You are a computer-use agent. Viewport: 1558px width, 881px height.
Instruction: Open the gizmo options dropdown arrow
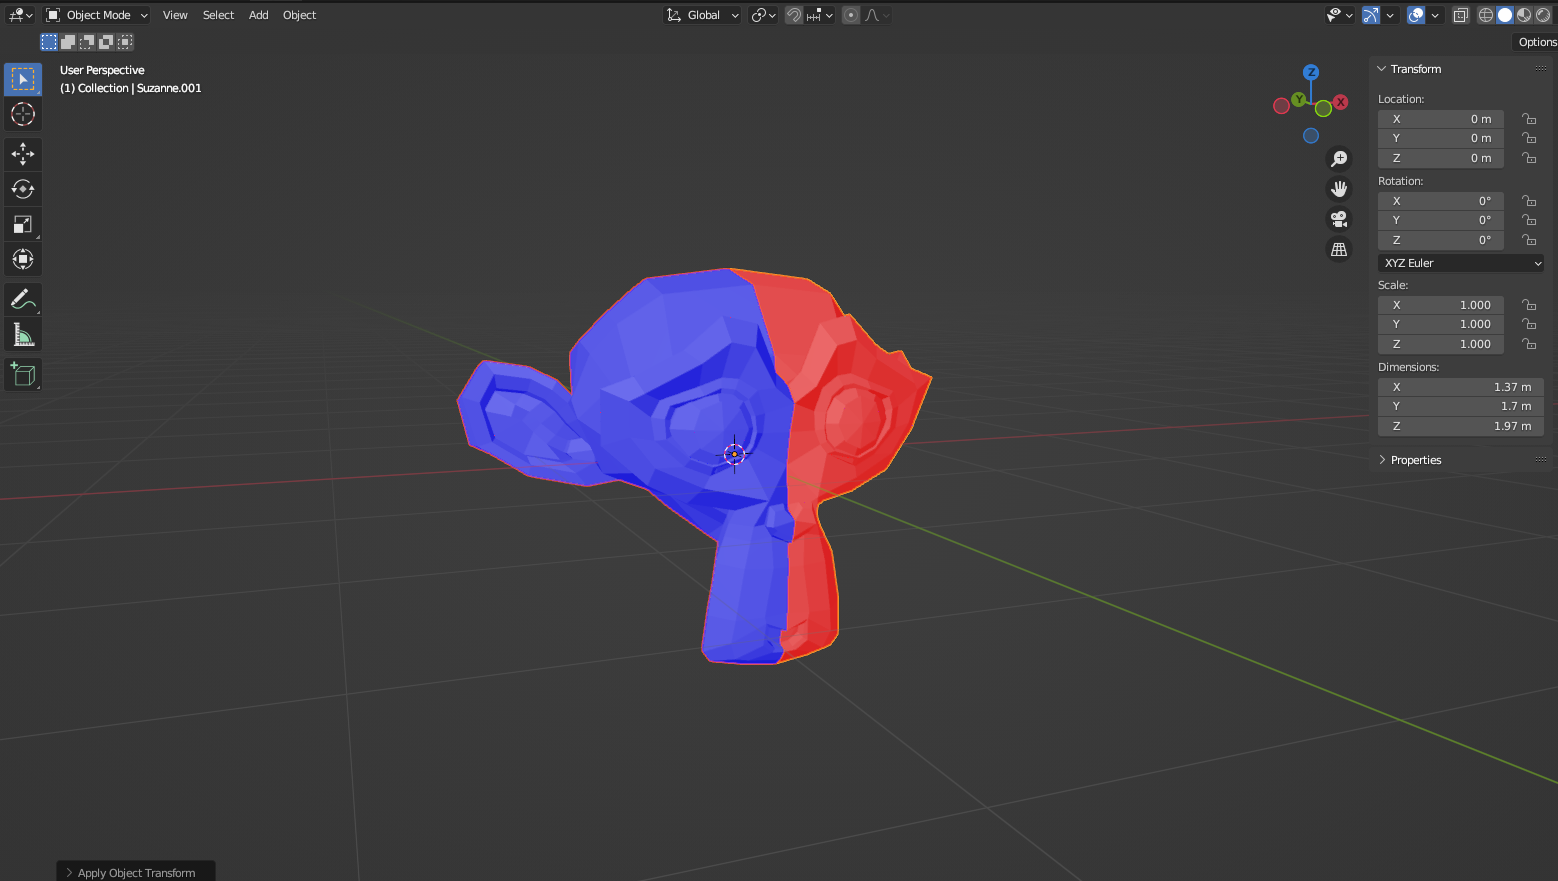[1390, 15]
